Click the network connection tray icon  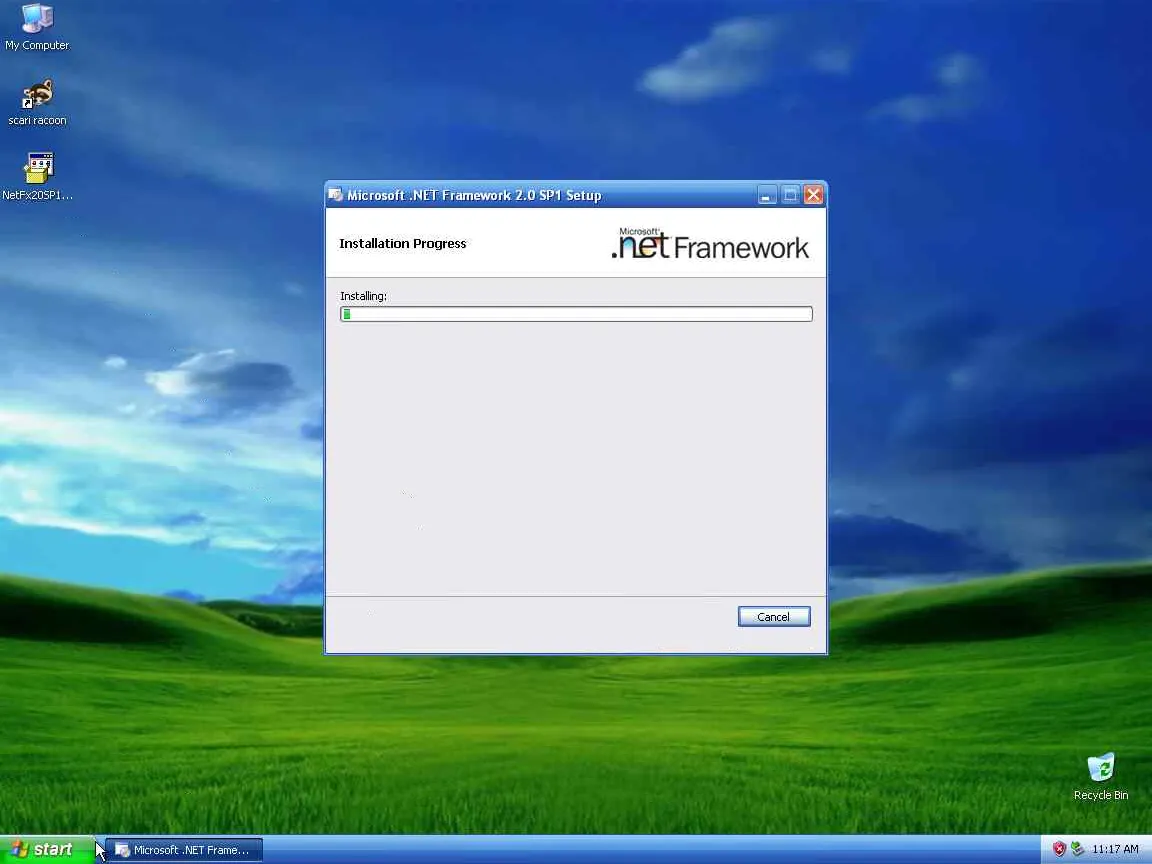pyautogui.click(x=1077, y=849)
